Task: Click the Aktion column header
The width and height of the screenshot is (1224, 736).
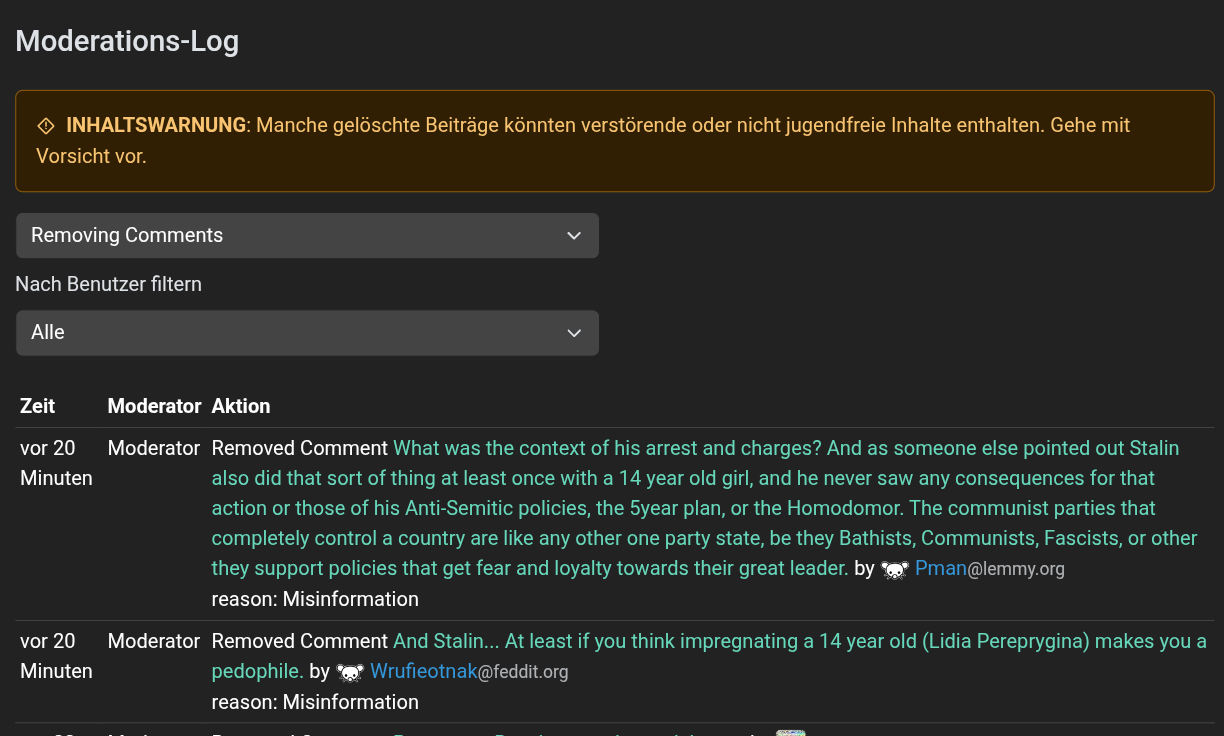Action: click(x=241, y=406)
